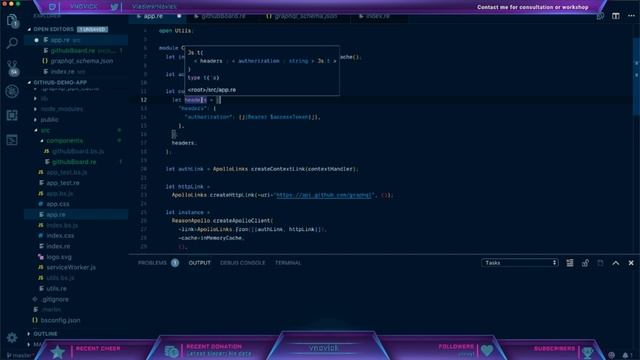Click the feedback smiley in the status bar

pos(611,355)
